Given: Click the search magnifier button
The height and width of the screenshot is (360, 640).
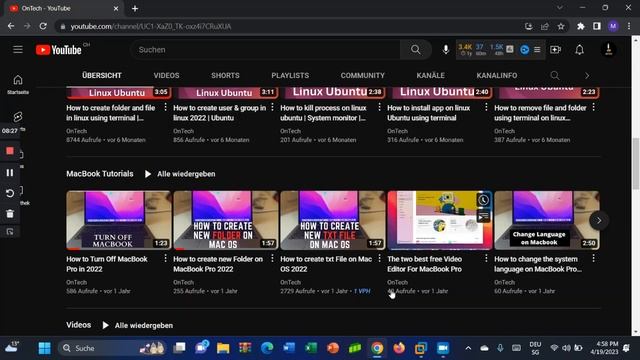Looking at the screenshot, I should pyautogui.click(x=416, y=50).
